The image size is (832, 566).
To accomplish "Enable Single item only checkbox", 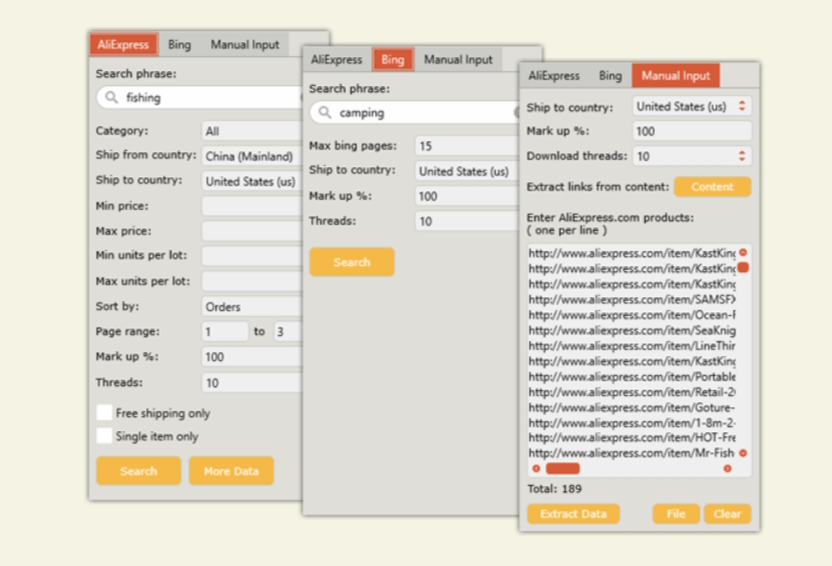I will click(x=105, y=436).
